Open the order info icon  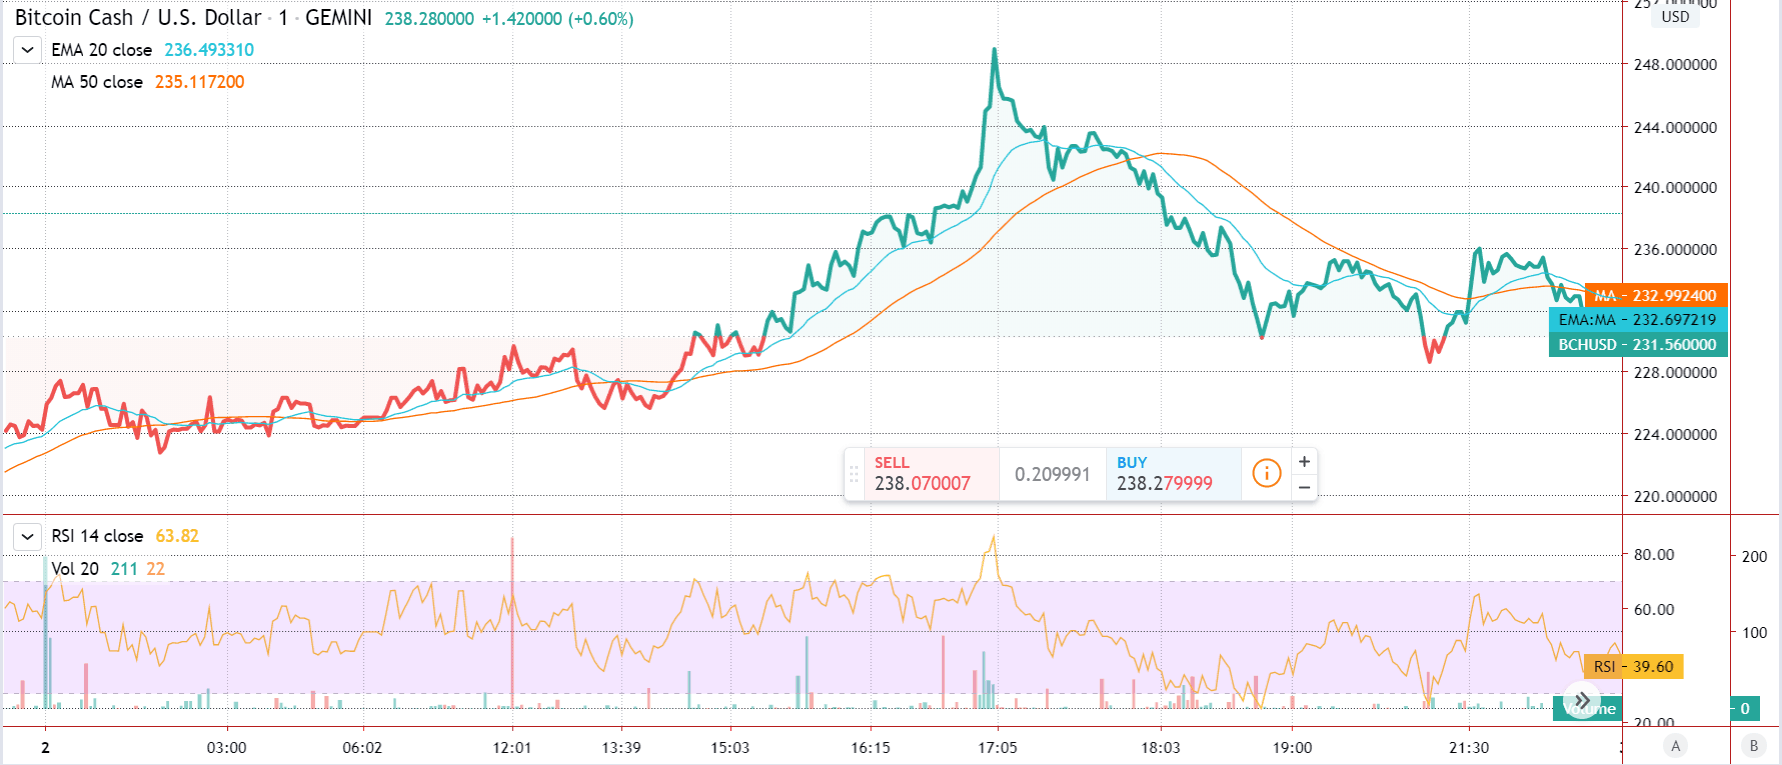click(1266, 473)
